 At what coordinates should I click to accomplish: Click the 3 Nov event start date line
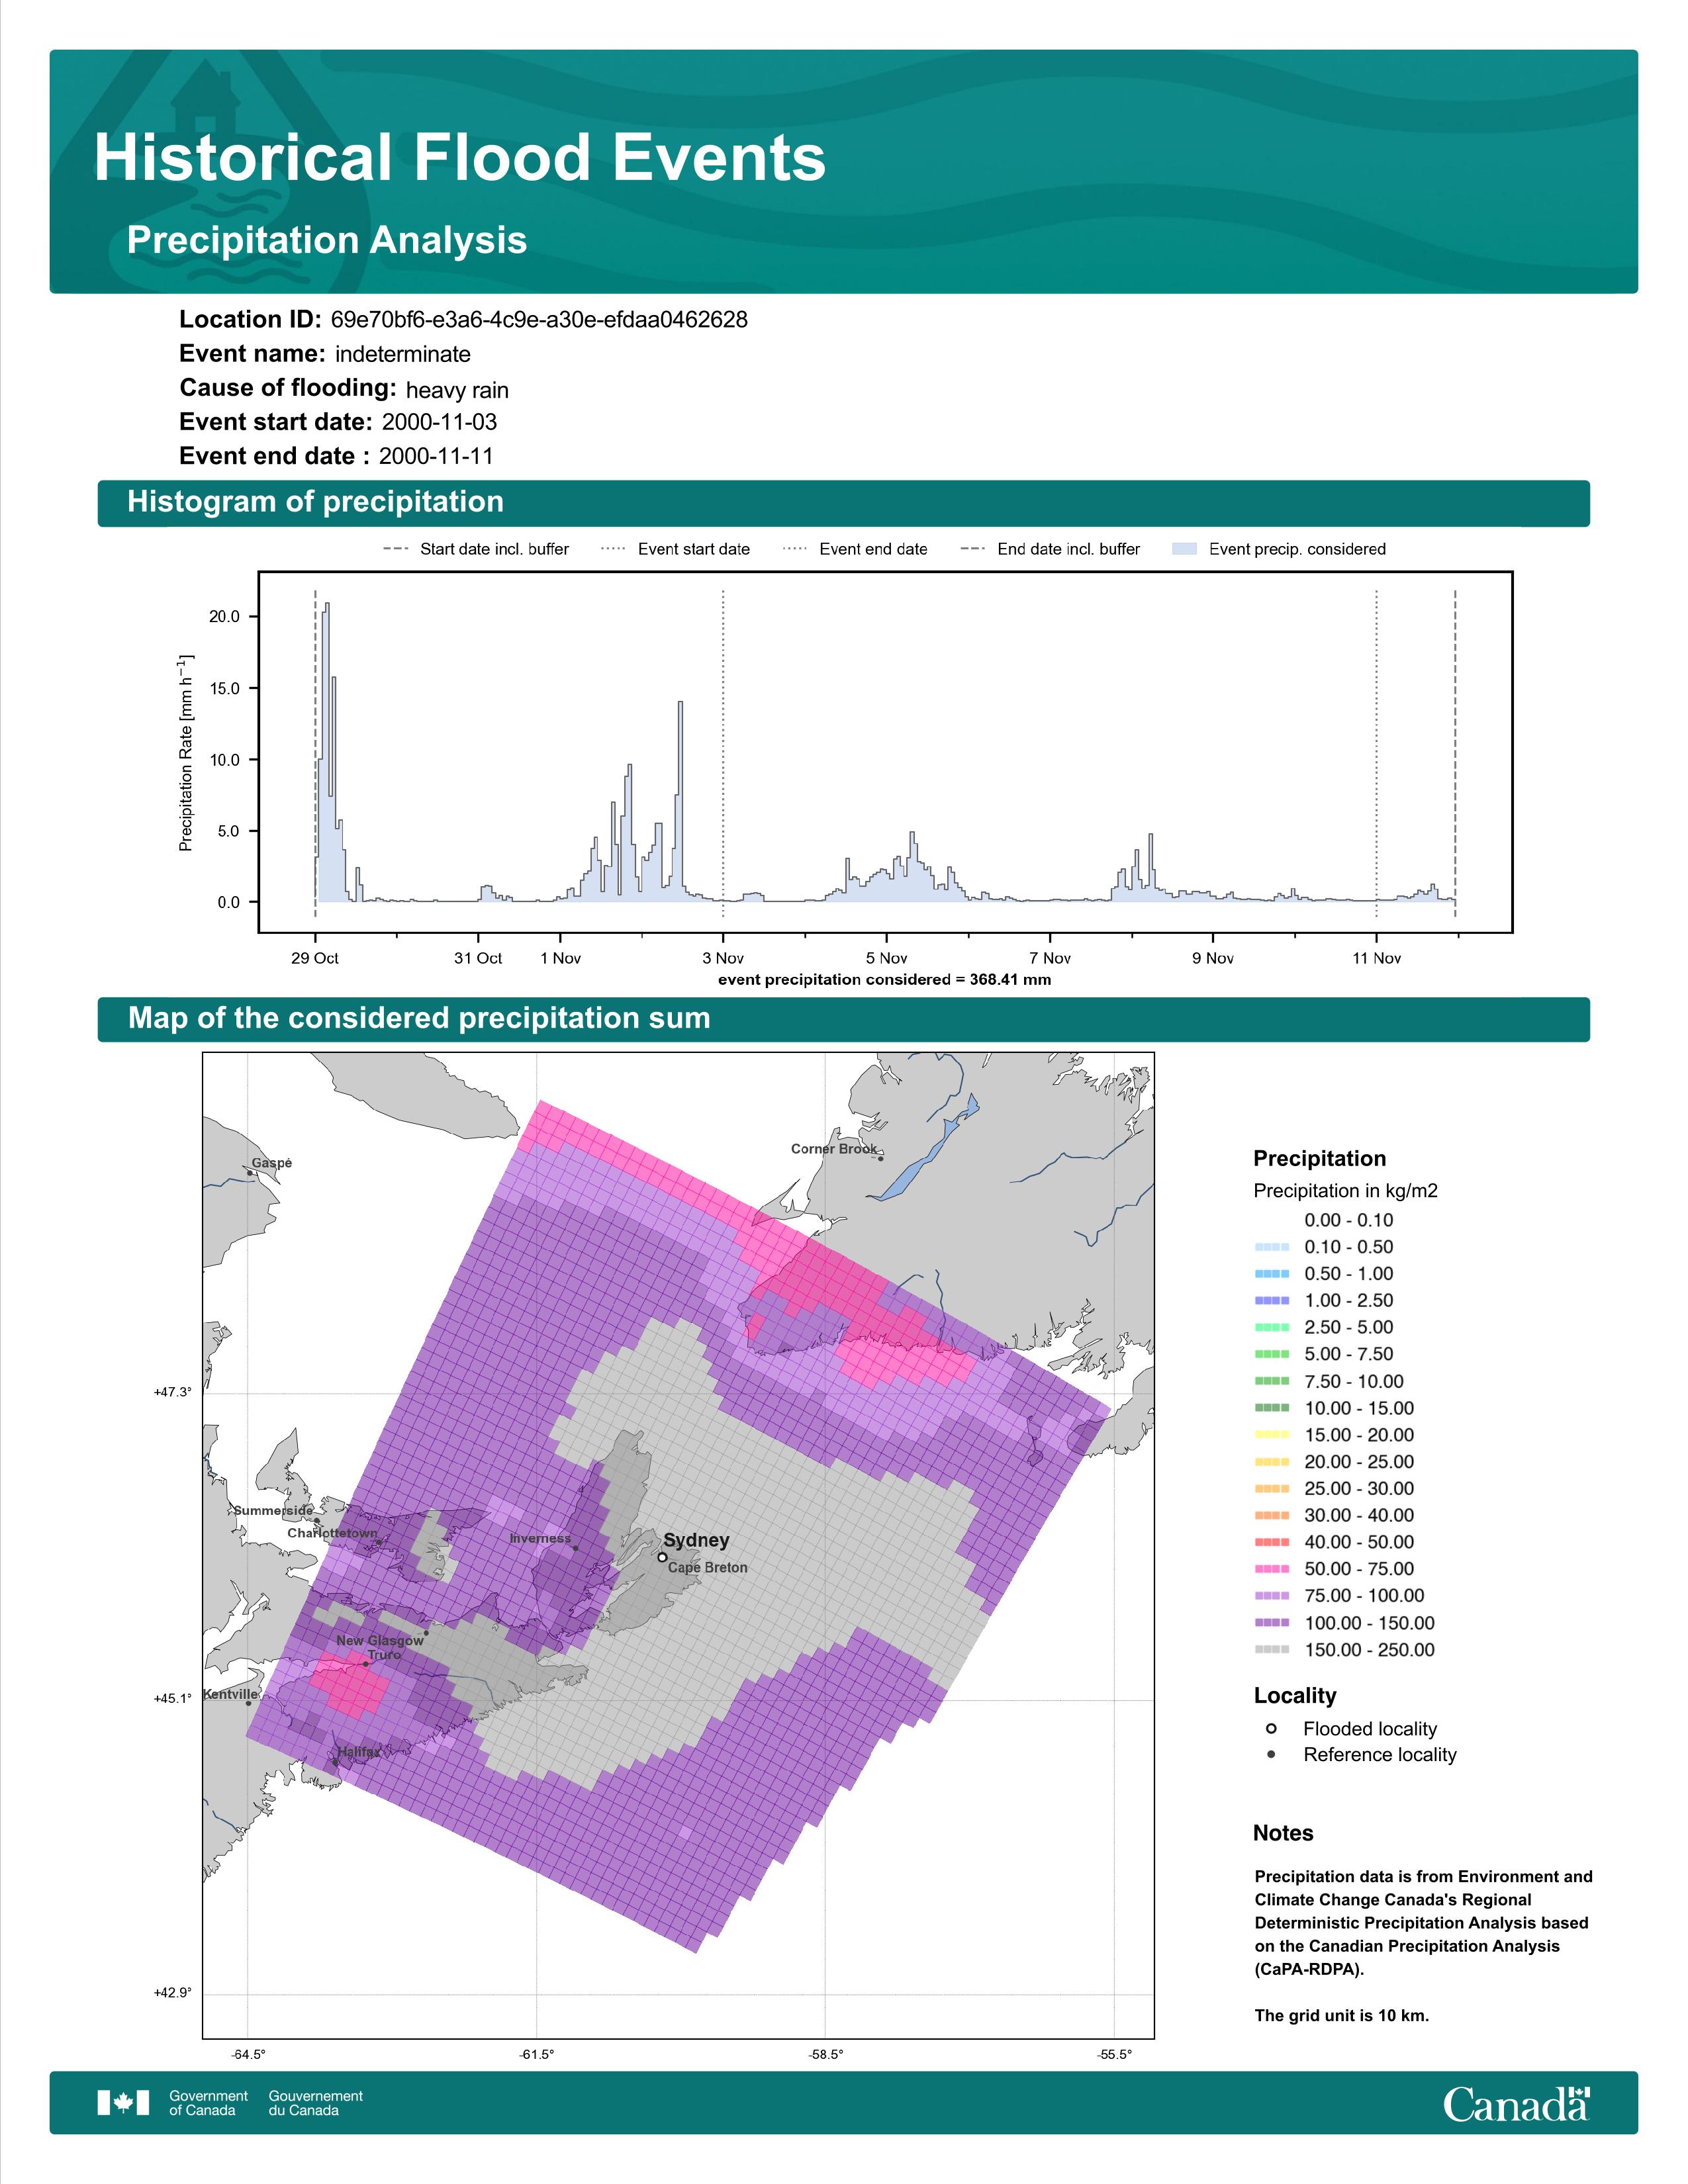click(723, 750)
